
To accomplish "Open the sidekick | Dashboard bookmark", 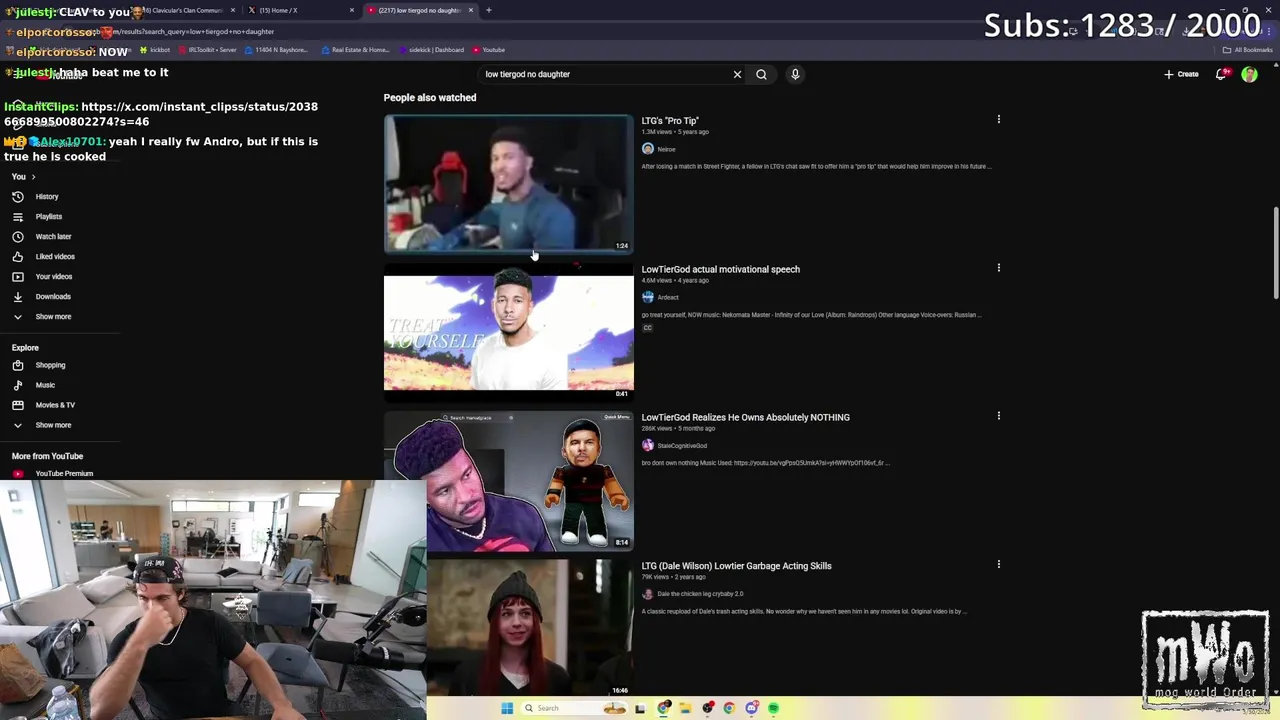I will pyautogui.click(x=431, y=50).
